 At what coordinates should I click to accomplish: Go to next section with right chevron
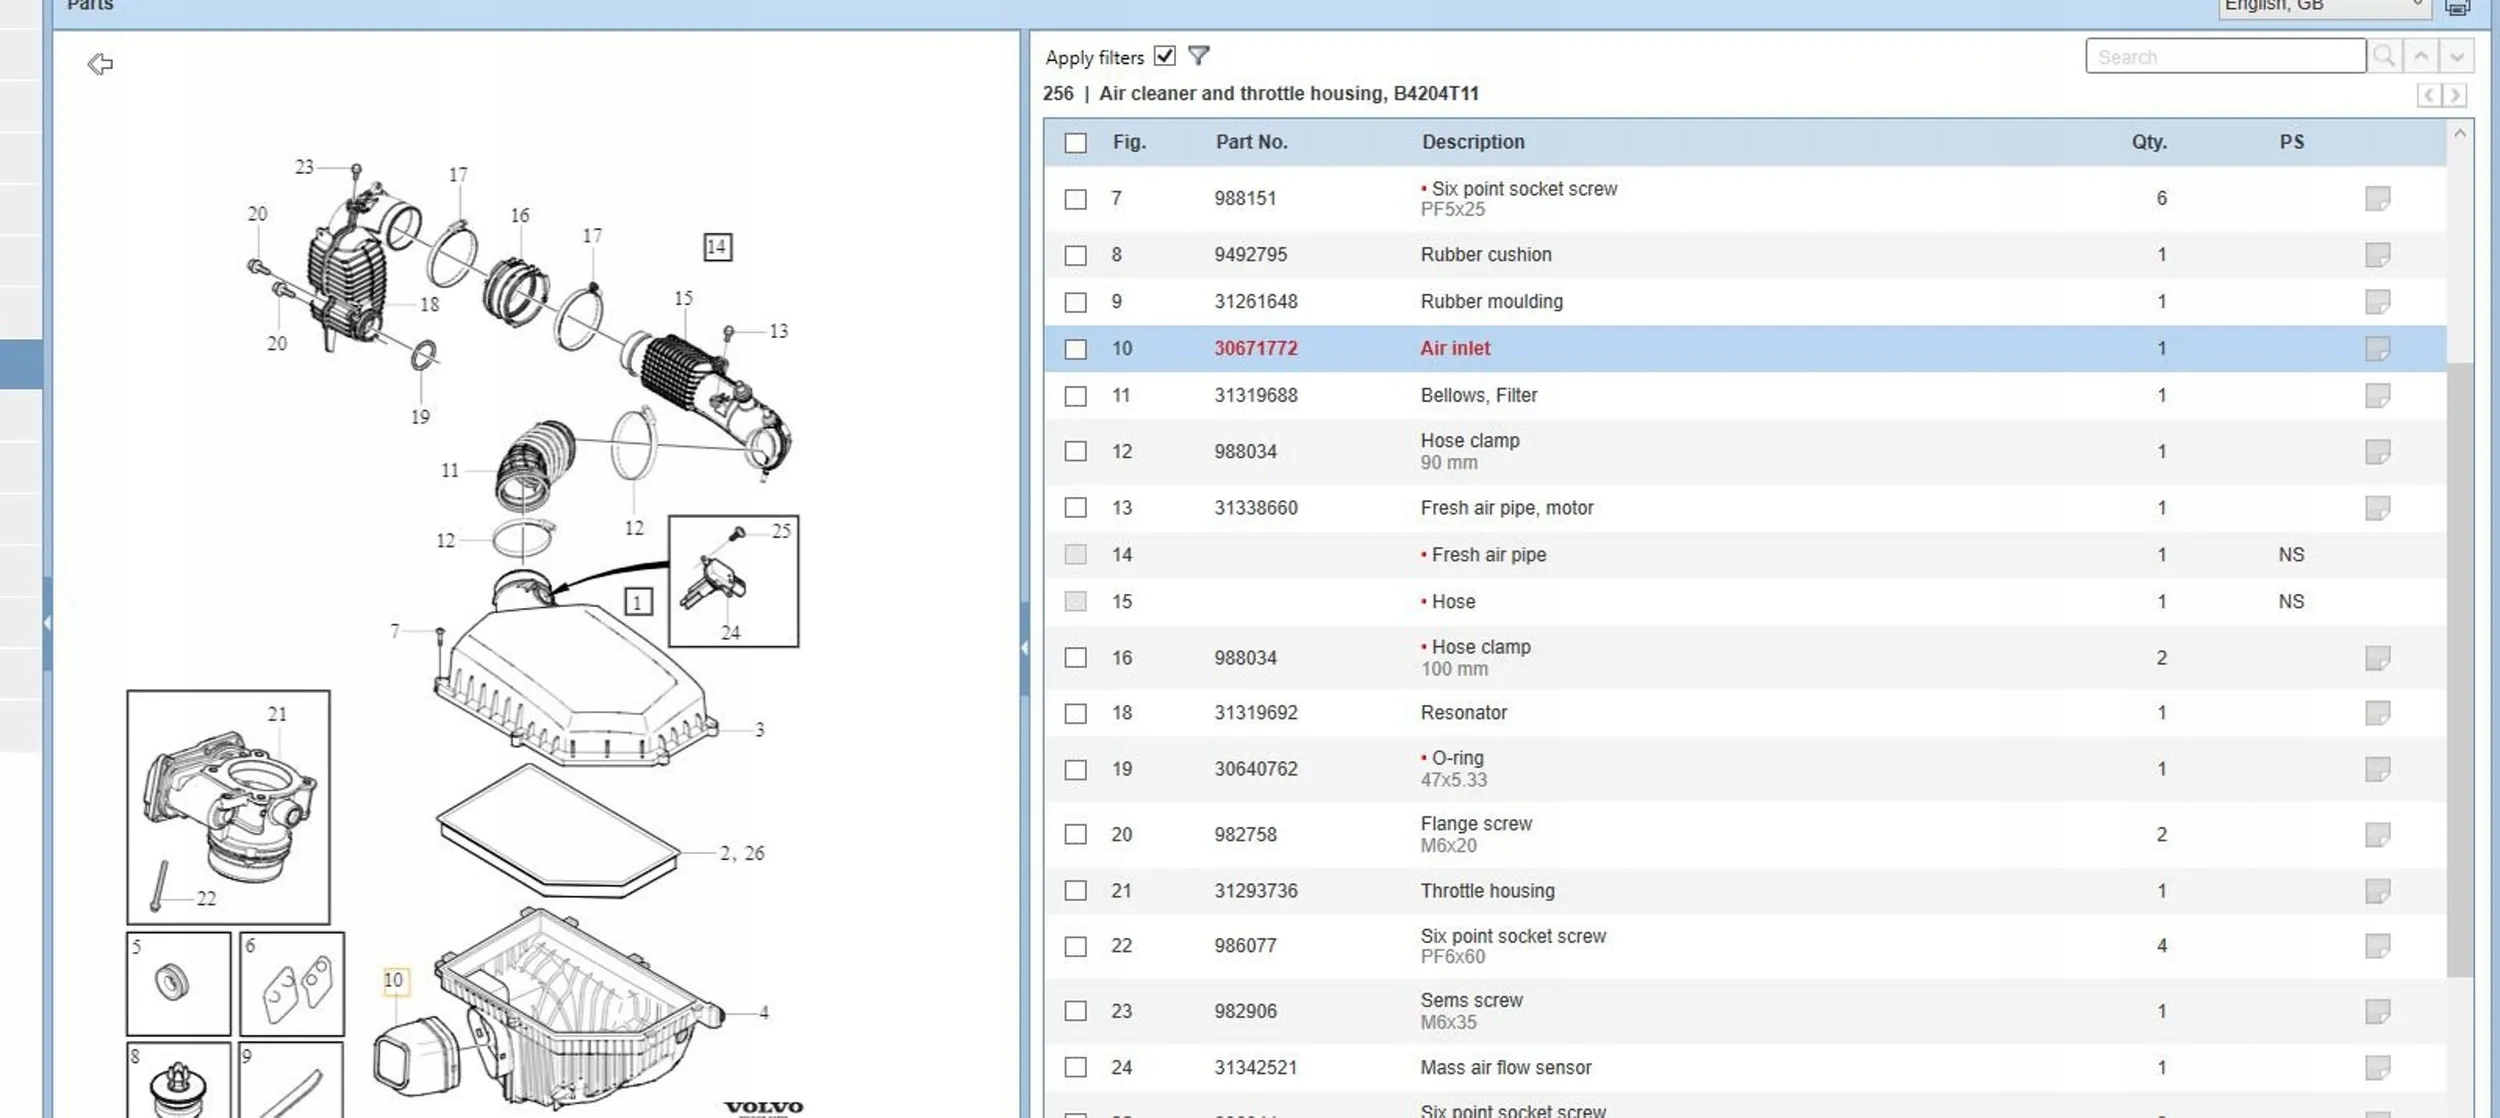(x=2455, y=96)
